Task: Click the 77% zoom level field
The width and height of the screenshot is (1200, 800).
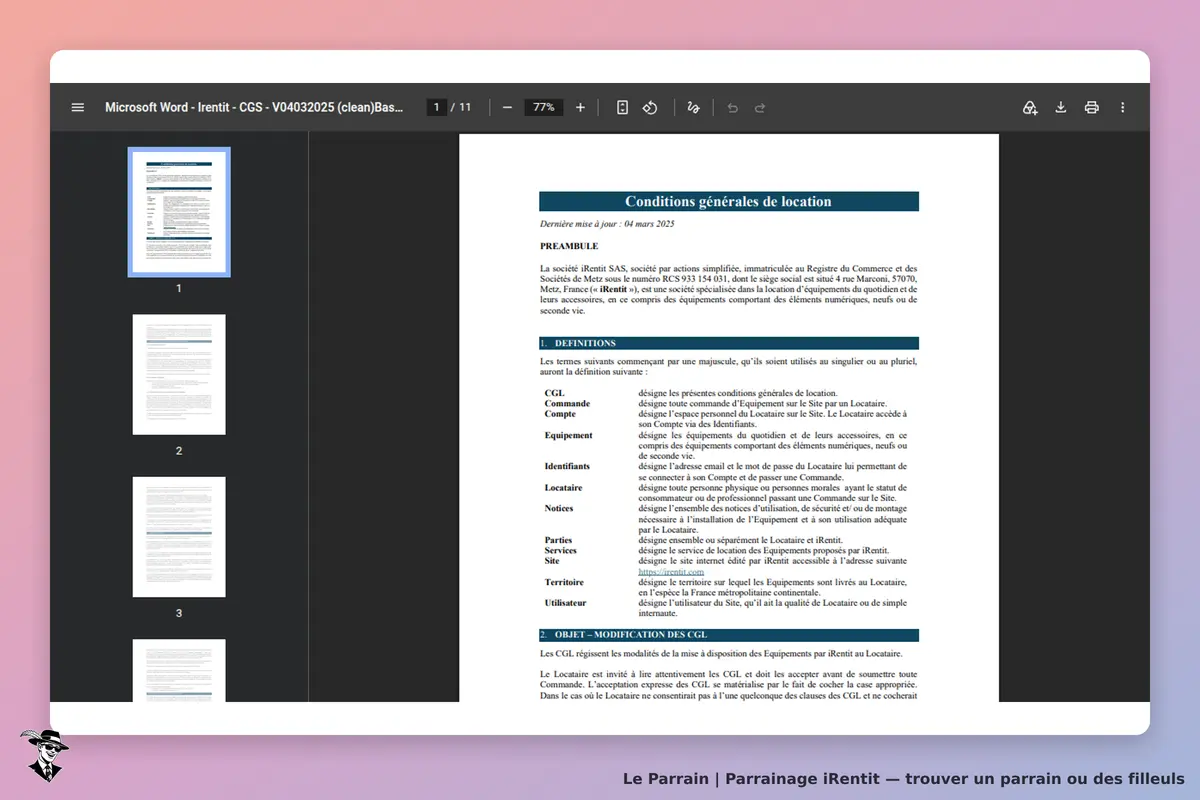Action: point(544,107)
